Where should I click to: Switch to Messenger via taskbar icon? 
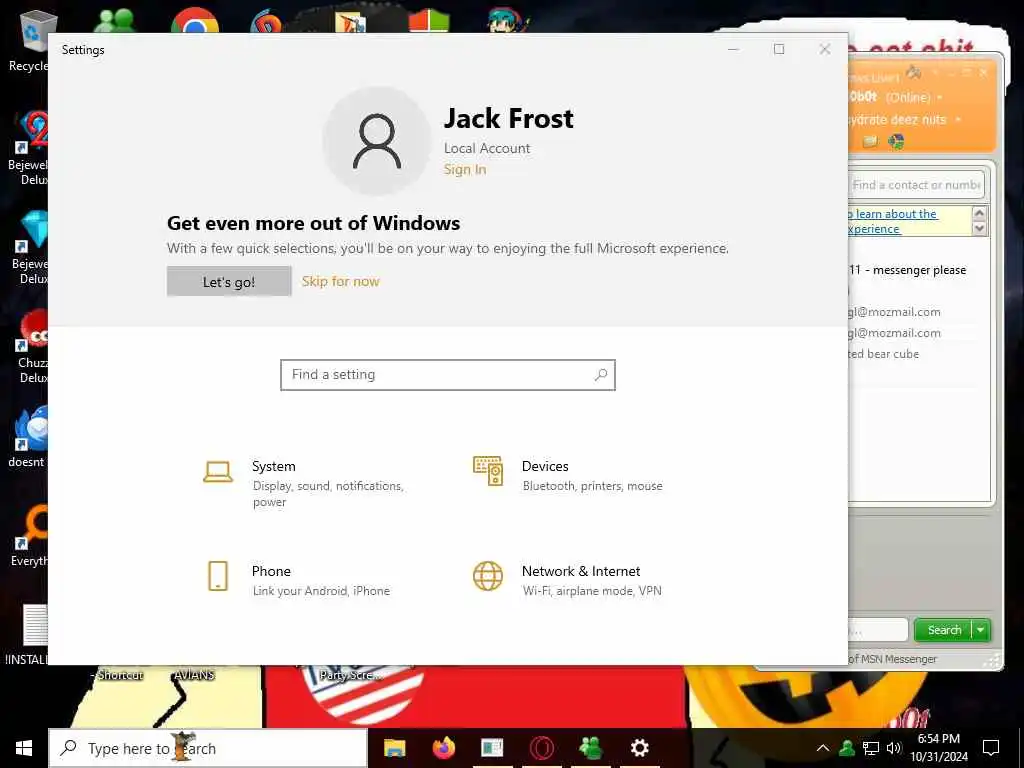[590, 748]
